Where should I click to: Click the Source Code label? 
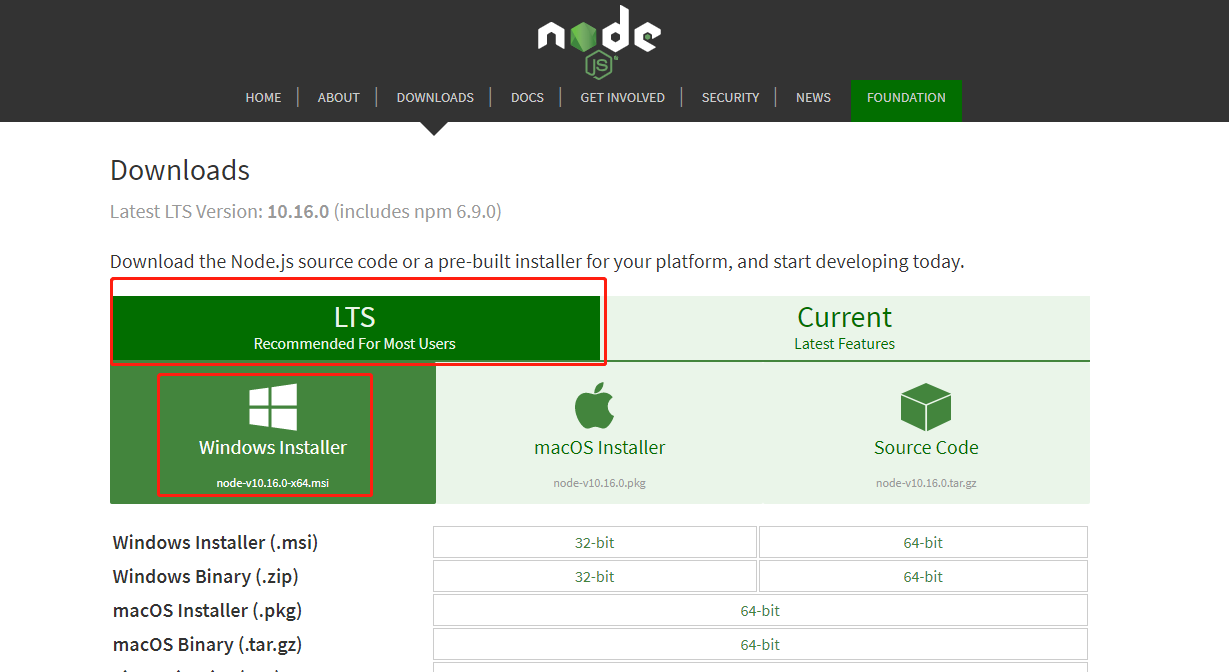[x=926, y=447]
